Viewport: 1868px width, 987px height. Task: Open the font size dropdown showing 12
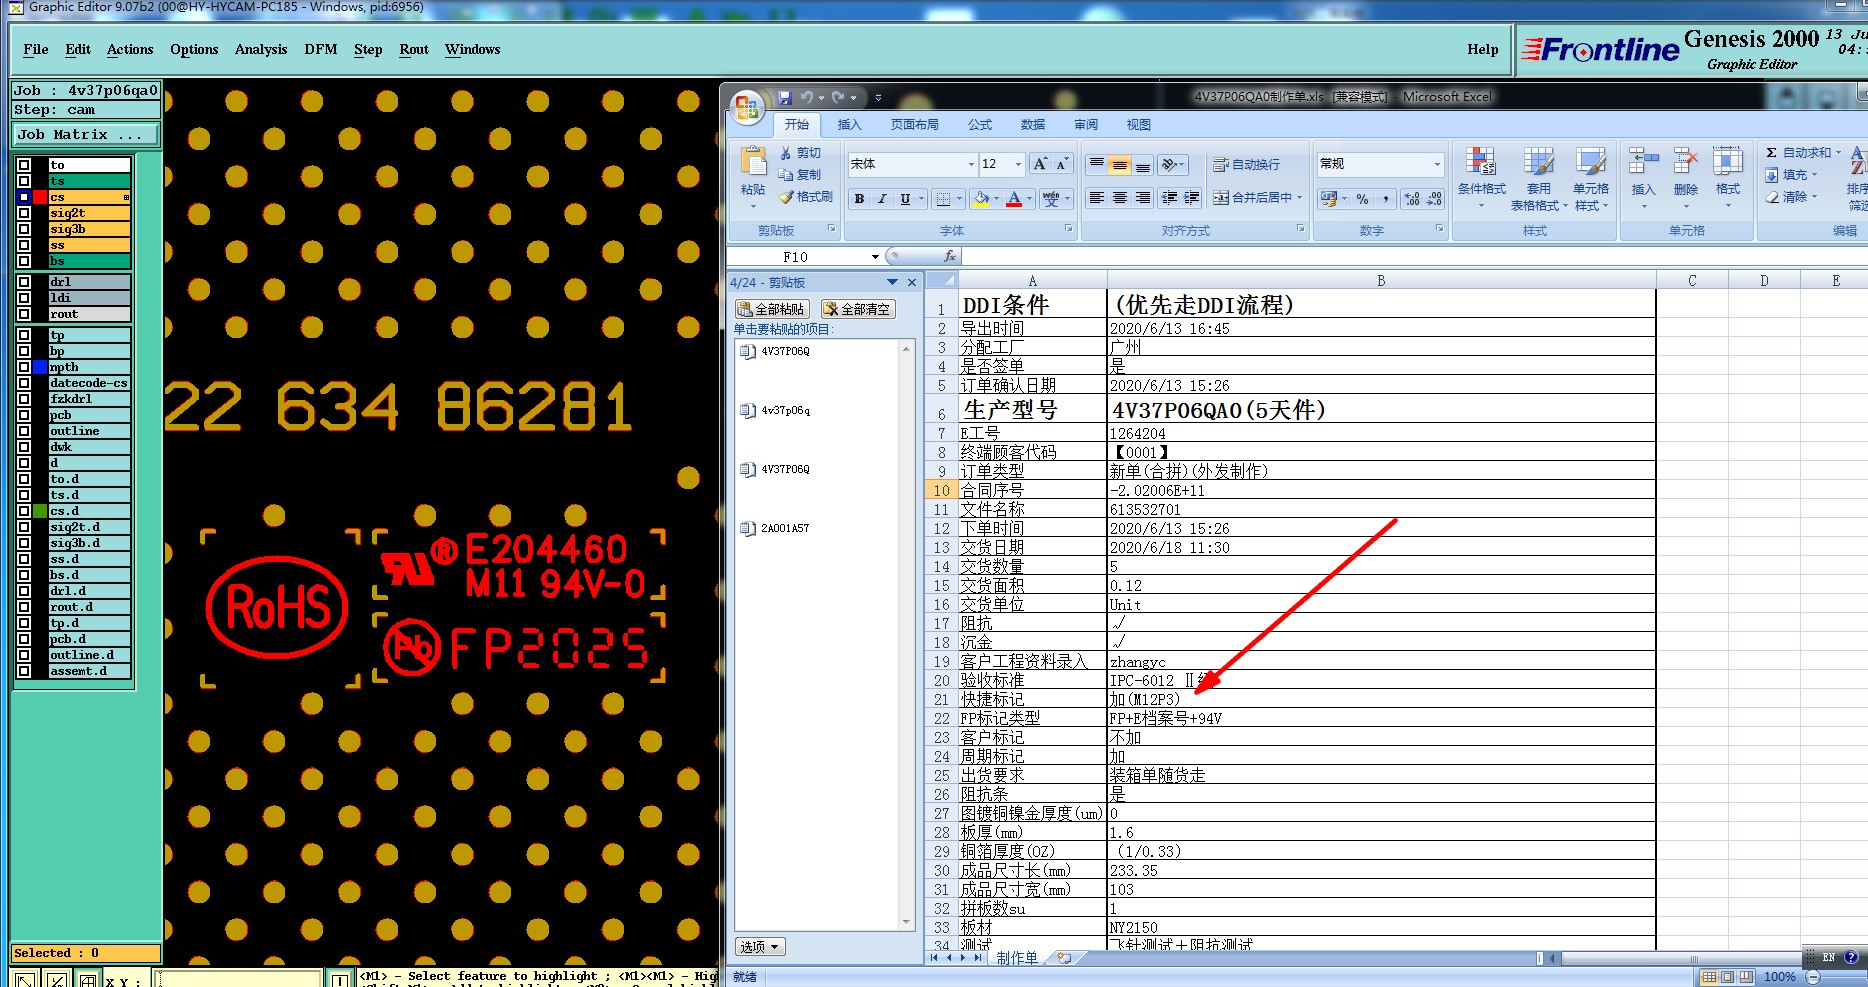[1019, 164]
